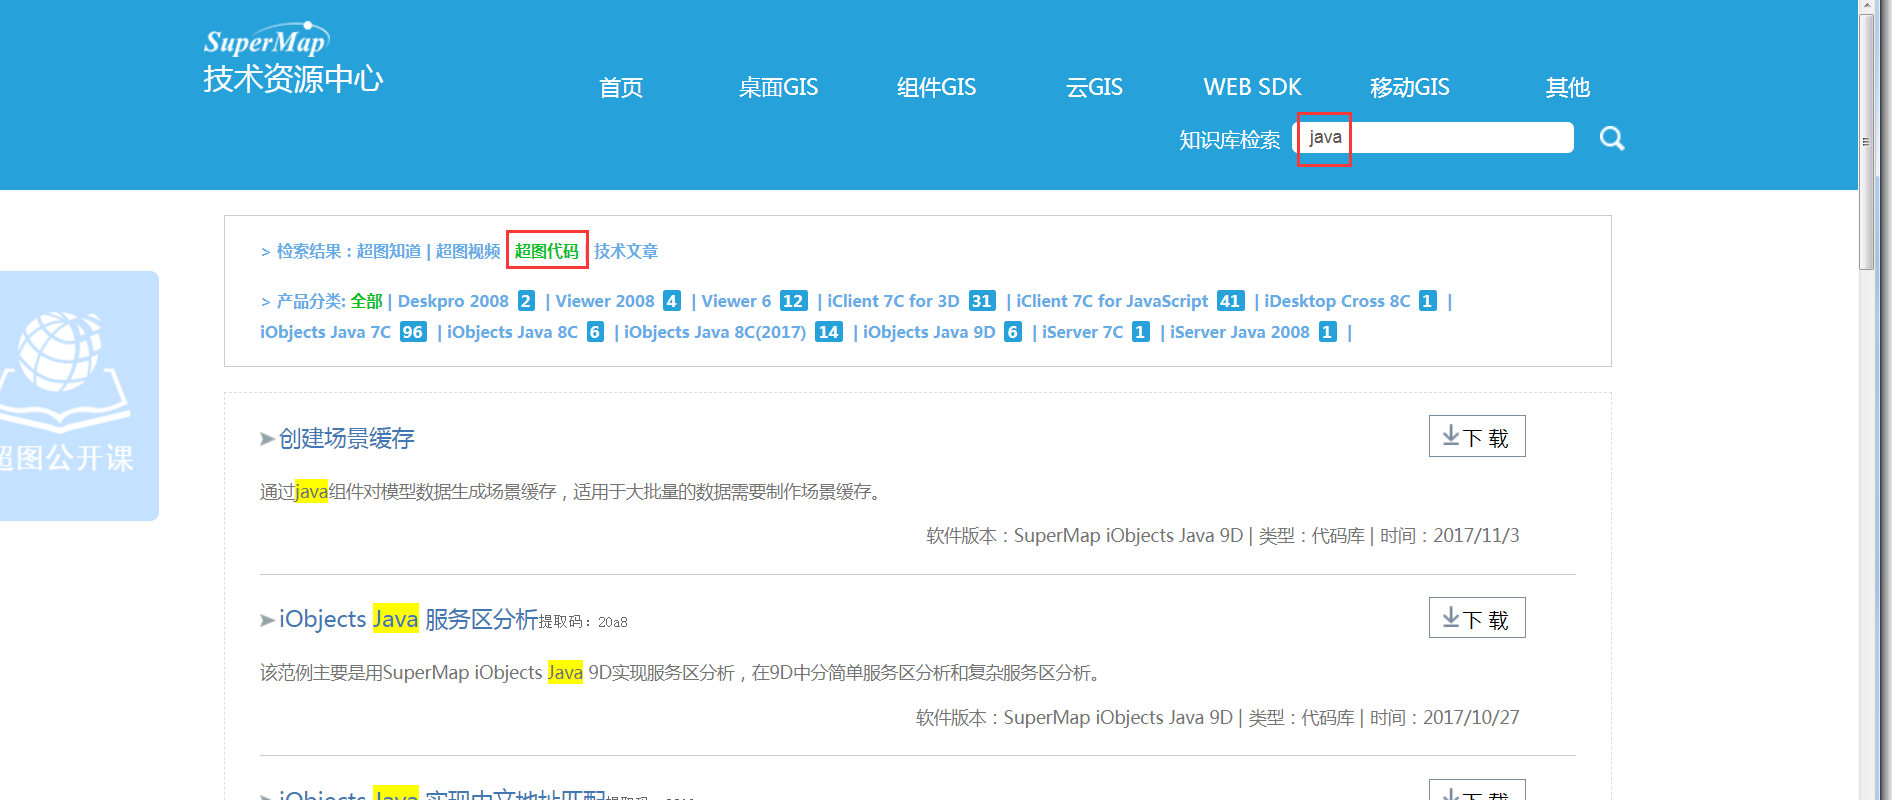Switch to the 超图代码 results tab
Screen dimensions: 1892x800
[547, 251]
